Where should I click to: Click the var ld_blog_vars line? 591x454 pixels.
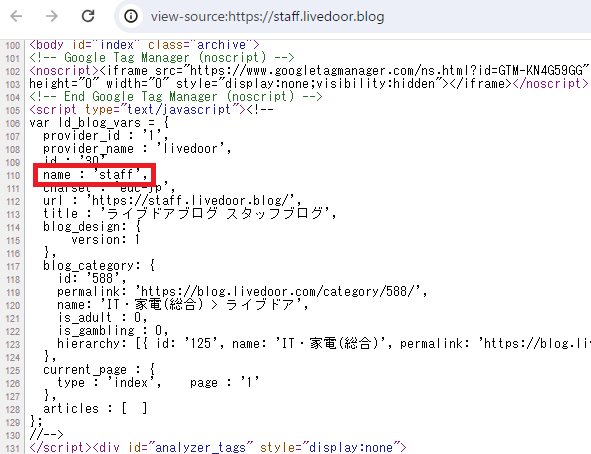point(99,122)
